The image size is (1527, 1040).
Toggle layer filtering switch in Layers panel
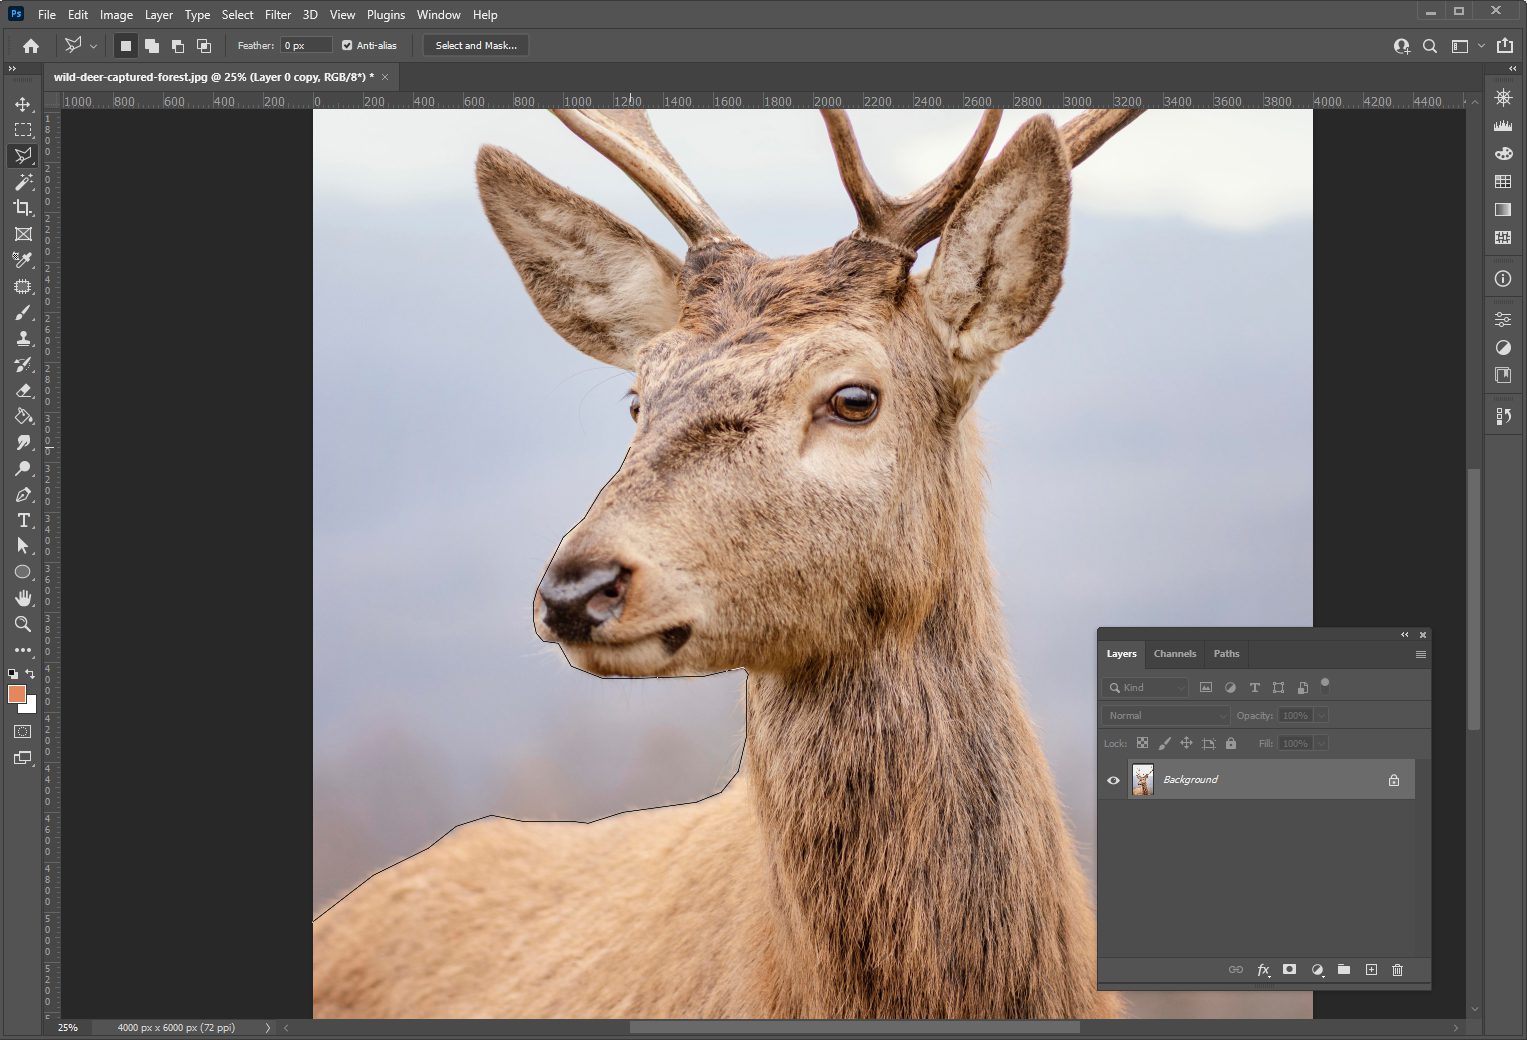pyautogui.click(x=1325, y=685)
